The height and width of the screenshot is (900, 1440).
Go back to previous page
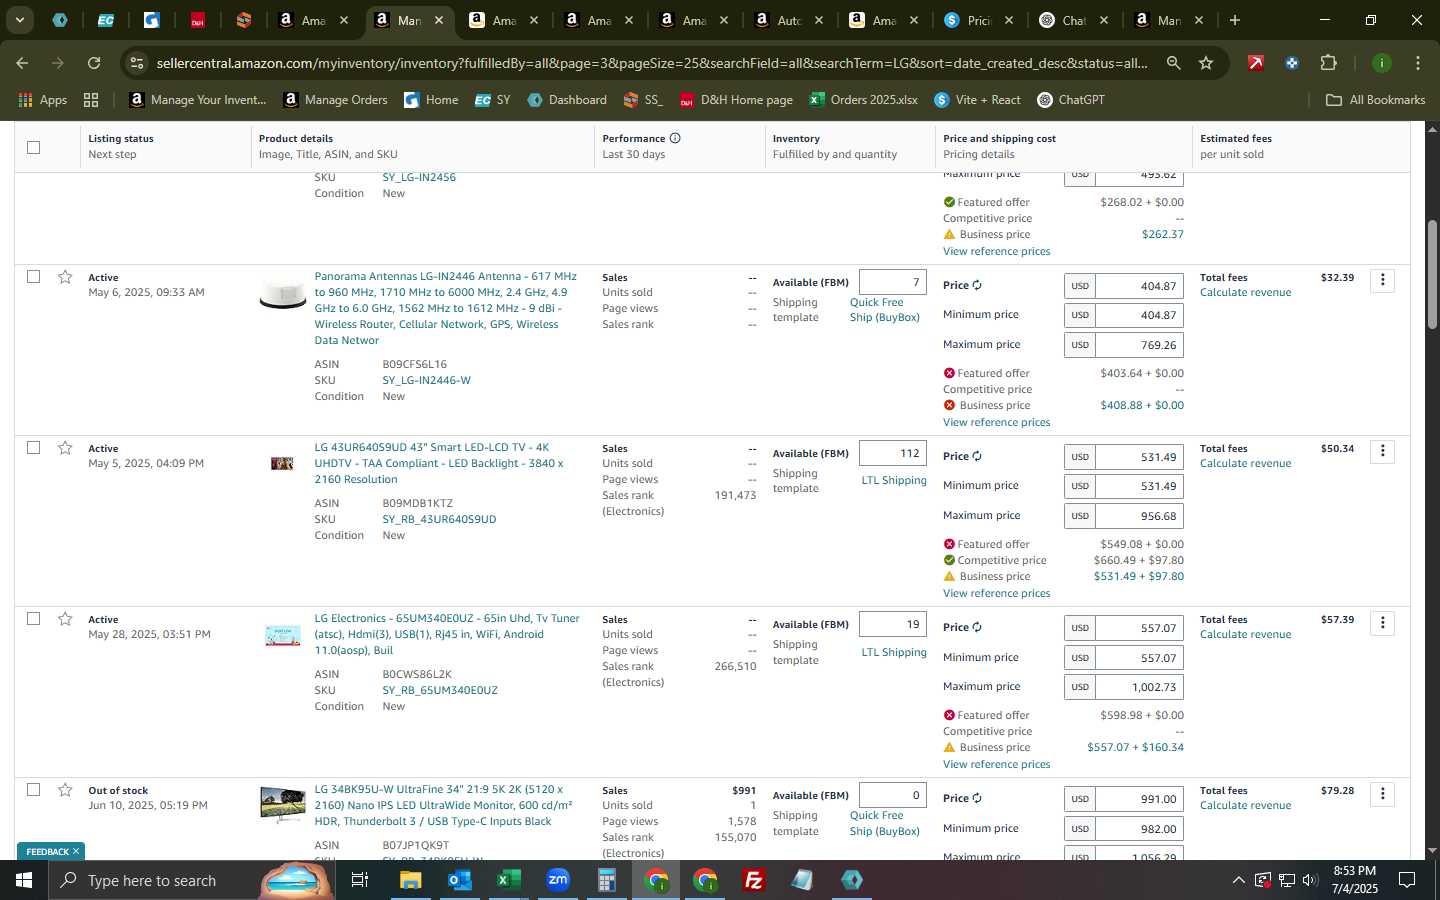tap(22, 63)
